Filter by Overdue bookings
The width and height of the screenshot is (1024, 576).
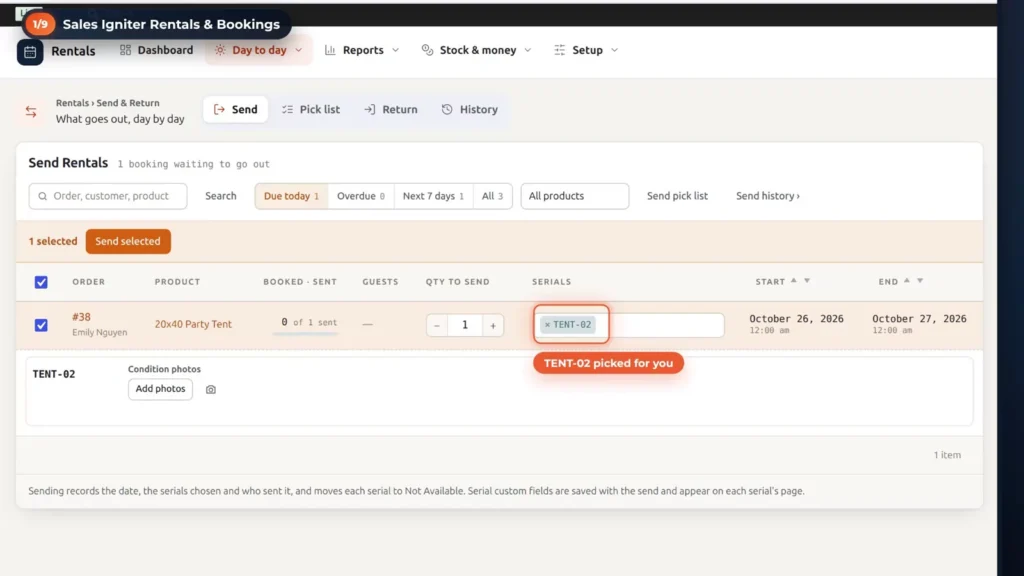coord(361,196)
